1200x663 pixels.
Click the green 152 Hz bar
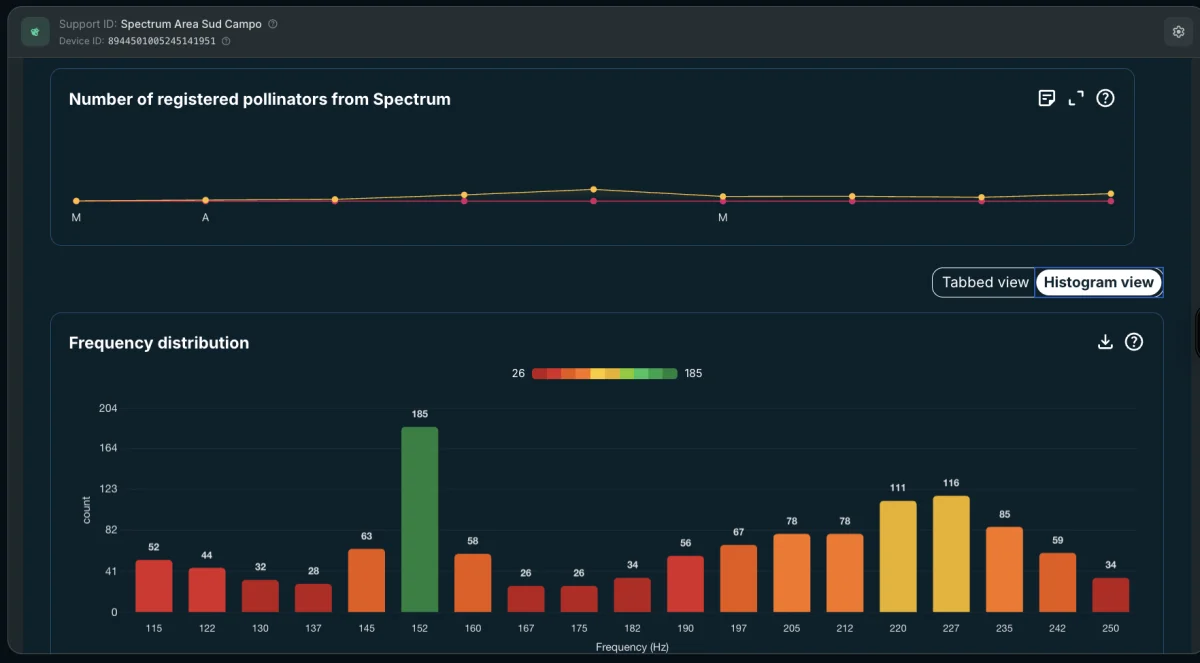coord(420,520)
